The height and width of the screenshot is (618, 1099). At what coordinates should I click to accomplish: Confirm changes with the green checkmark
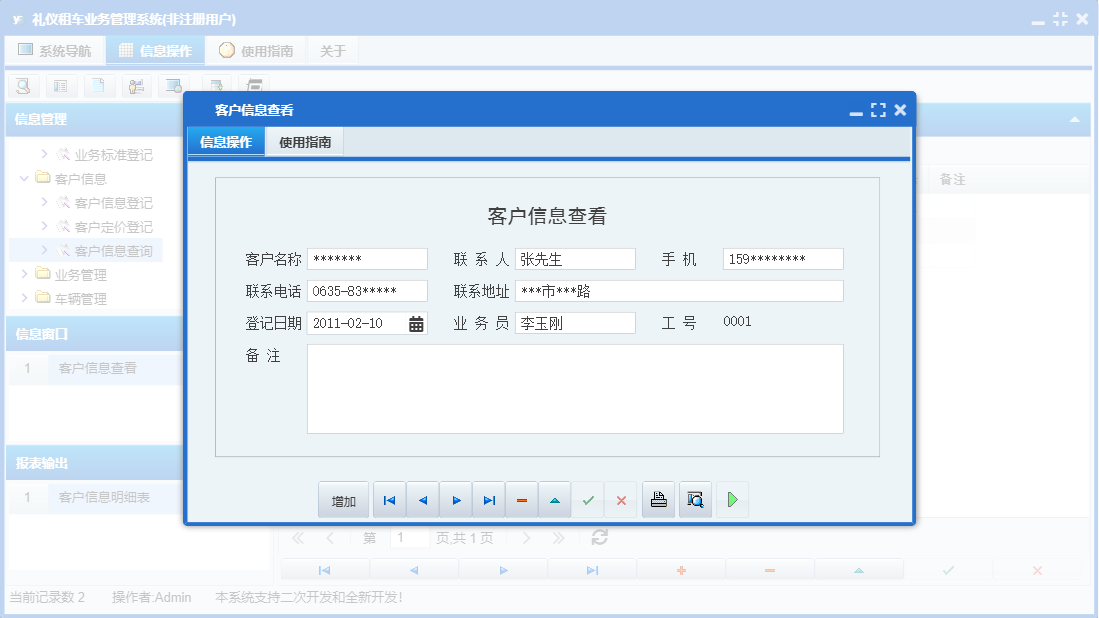588,499
